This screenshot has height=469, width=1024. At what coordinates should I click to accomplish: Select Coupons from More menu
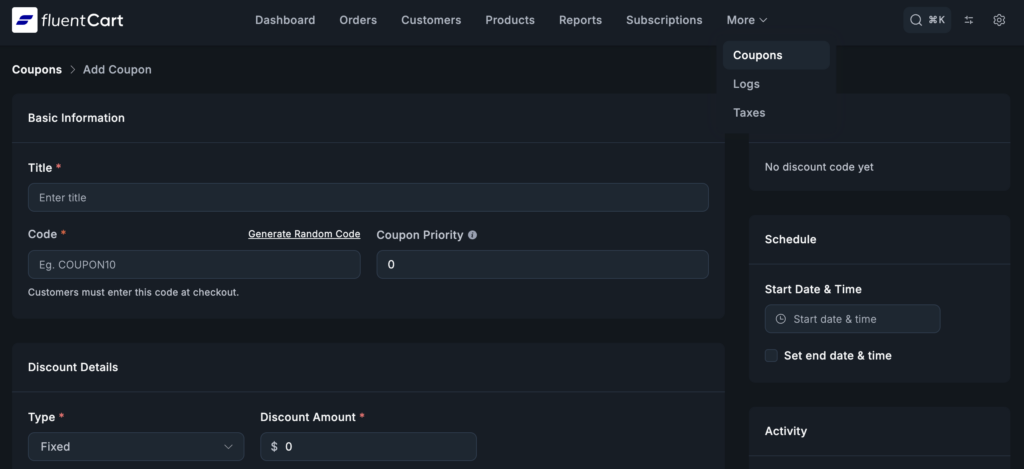pyautogui.click(x=757, y=55)
